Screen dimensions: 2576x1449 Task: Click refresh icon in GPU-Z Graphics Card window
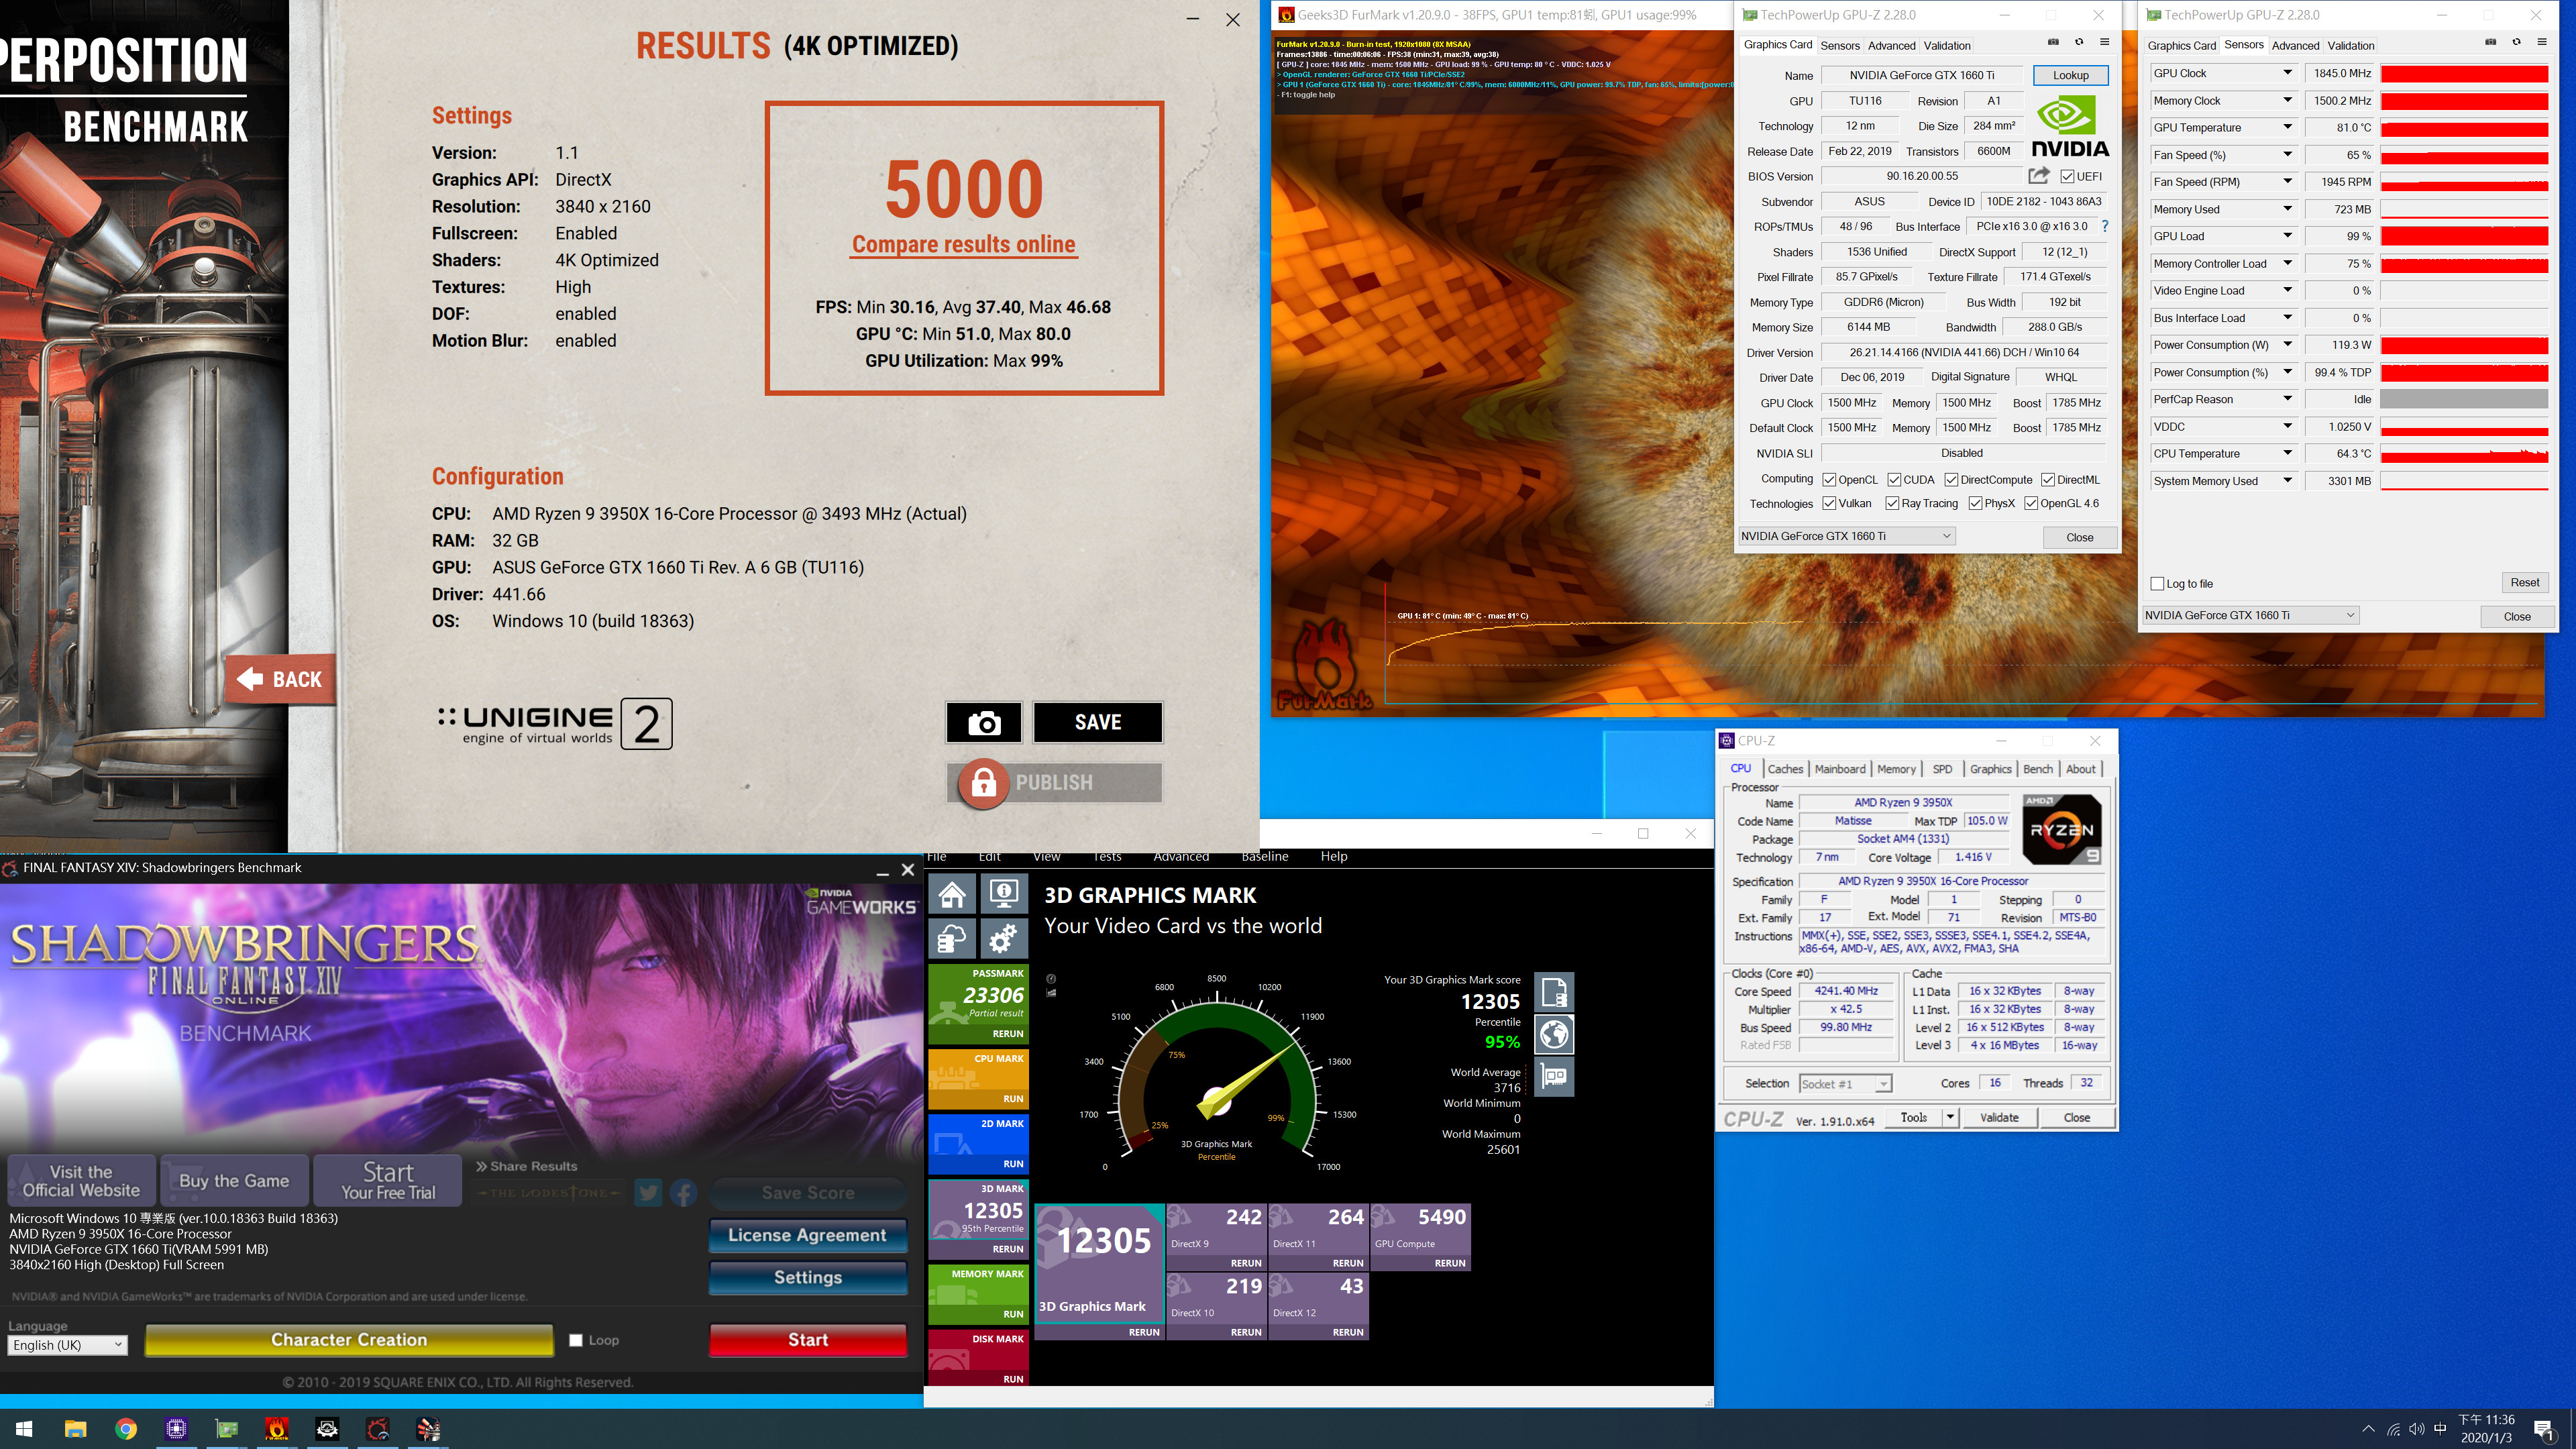[x=2079, y=42]
